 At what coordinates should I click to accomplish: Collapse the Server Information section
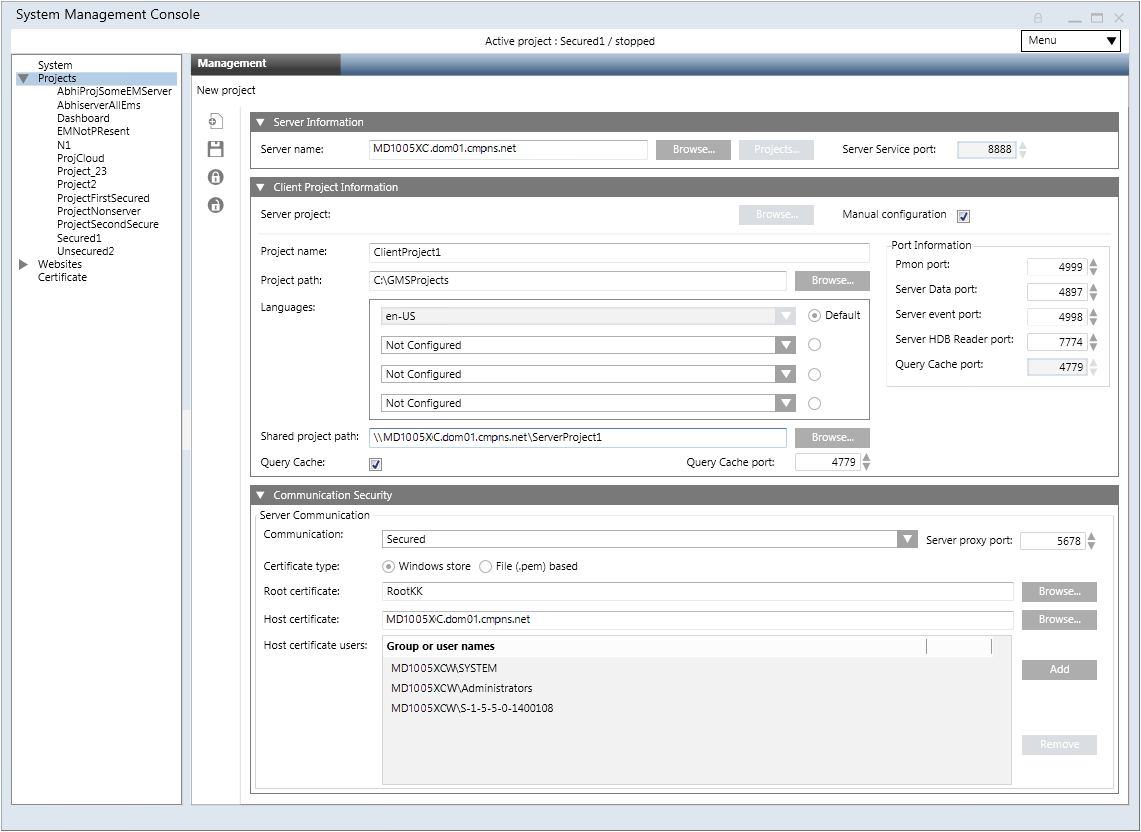coord(261,122)
